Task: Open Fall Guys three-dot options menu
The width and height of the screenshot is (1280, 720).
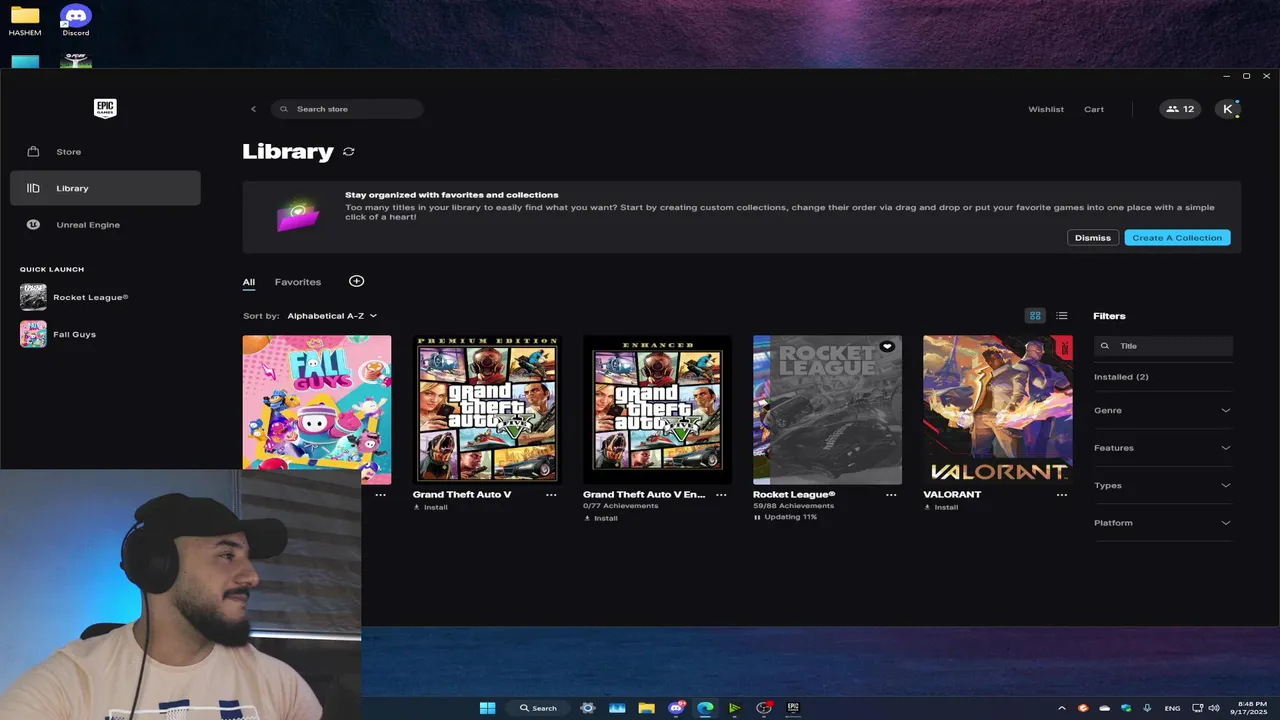Action: point(380,495)
